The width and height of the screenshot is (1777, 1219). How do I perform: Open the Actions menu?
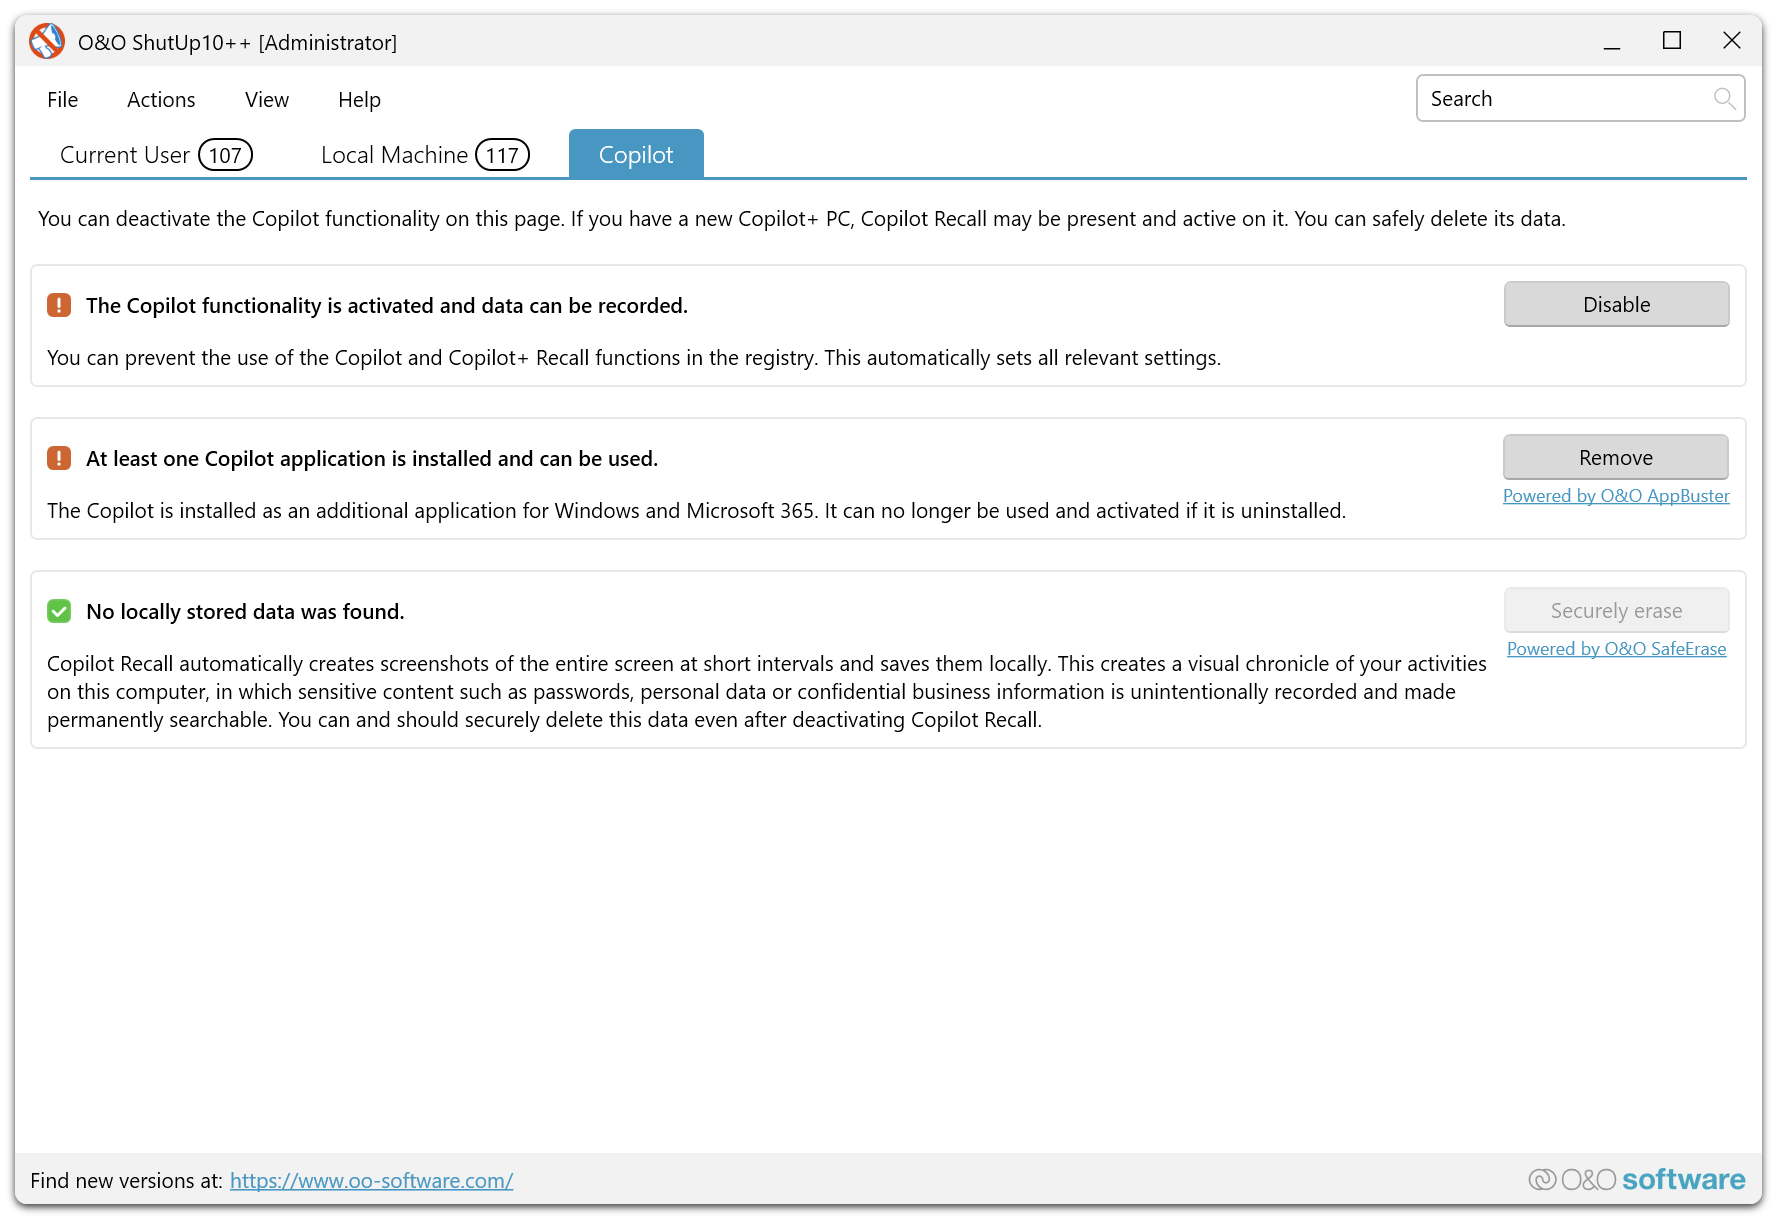click(161, 100)
